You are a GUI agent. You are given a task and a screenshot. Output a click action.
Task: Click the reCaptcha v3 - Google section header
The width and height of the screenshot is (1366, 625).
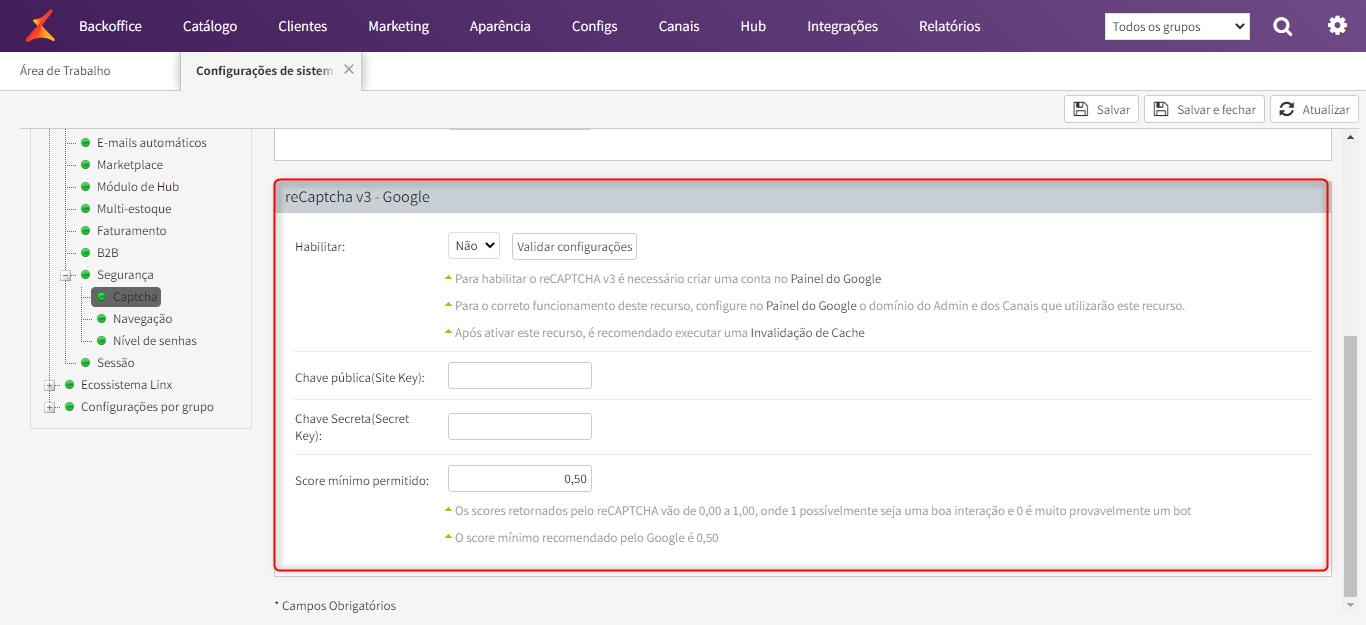click(802, 197)
